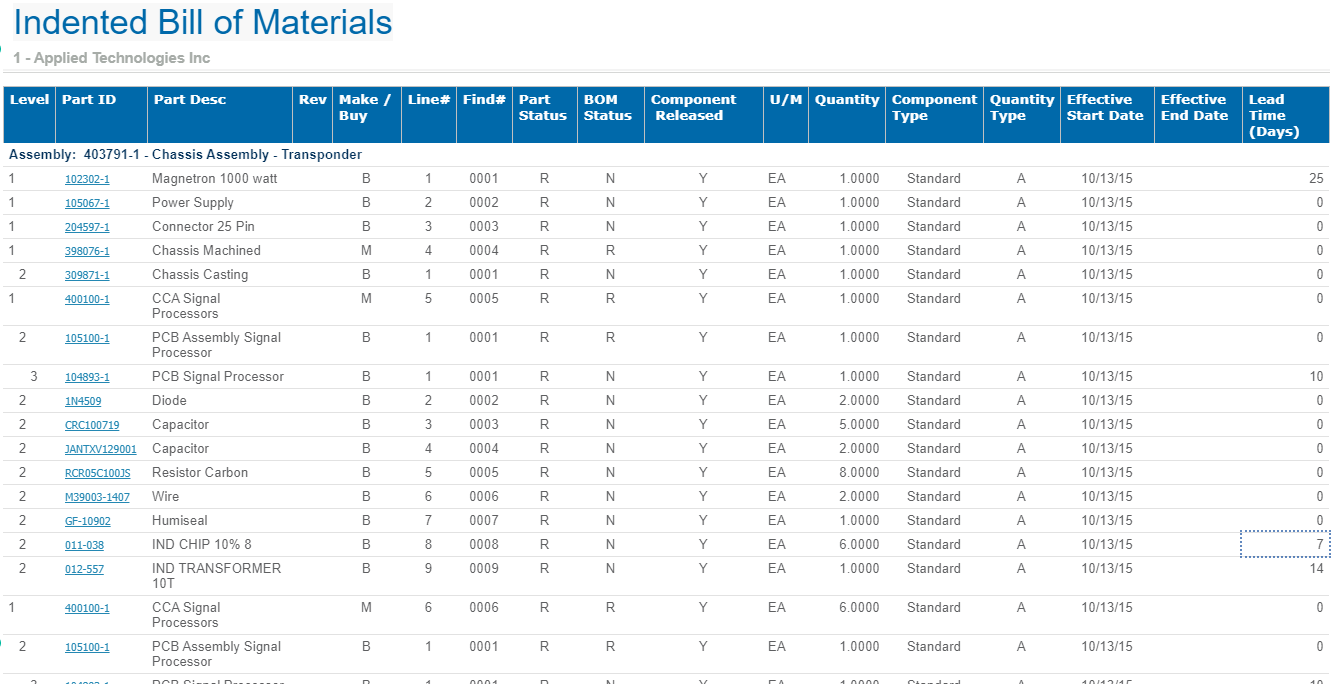
Task: Click the Quantity column header
Action: 846,100
